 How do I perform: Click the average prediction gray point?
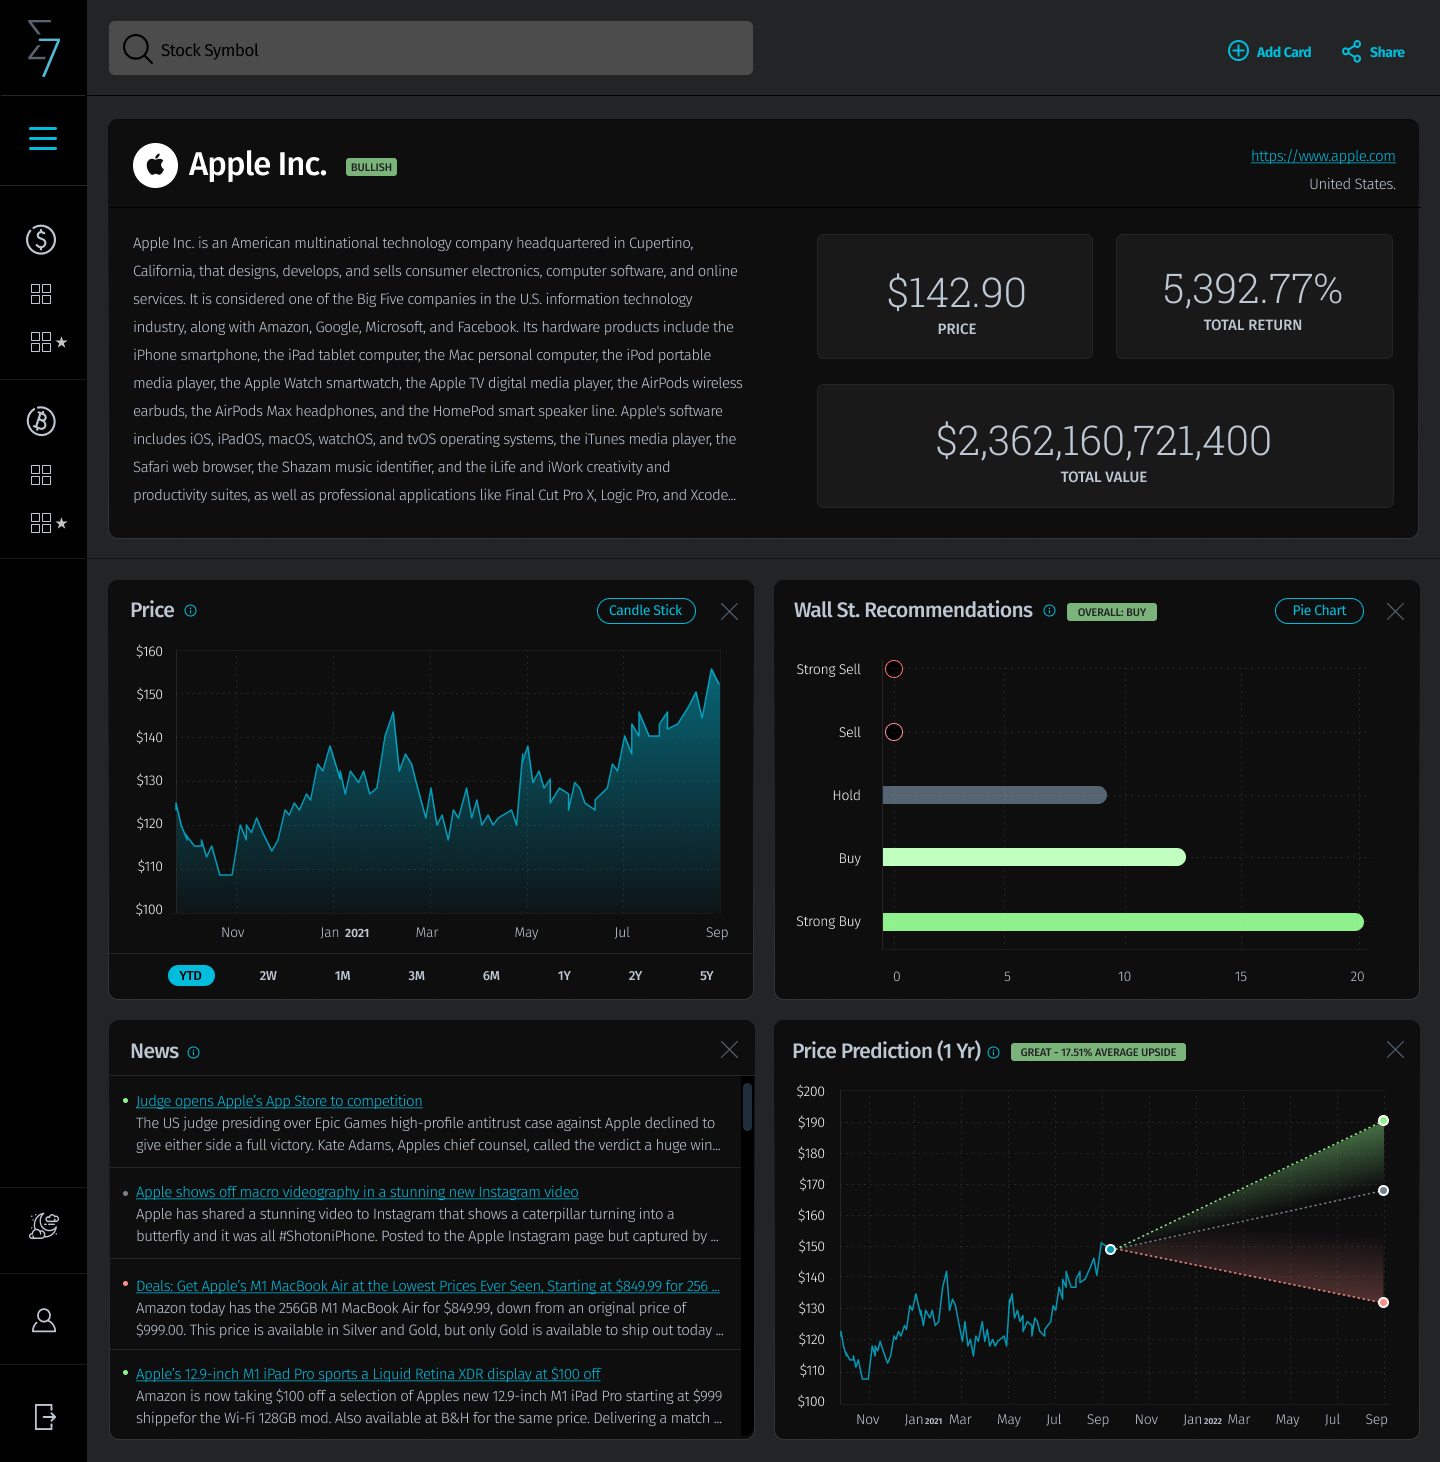(x=1383, y=1190)
